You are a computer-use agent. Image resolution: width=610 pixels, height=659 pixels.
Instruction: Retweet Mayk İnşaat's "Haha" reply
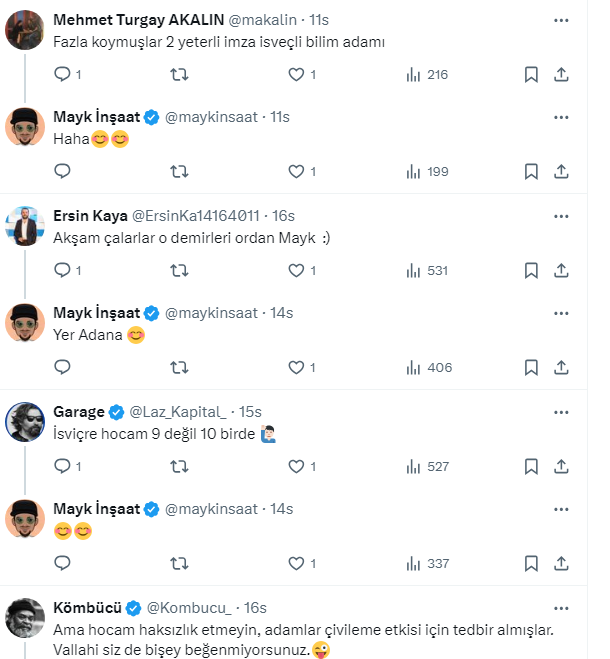point(179,172)
